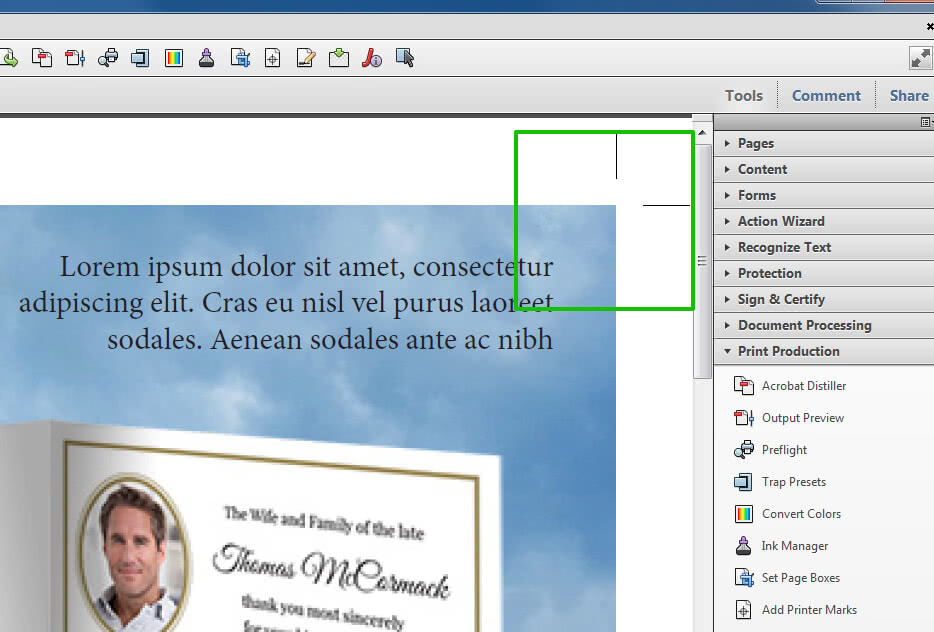The width and height of the screenshot is (934, 632).
Task: Collapse the Print Production section
Action: click(824, 351)
